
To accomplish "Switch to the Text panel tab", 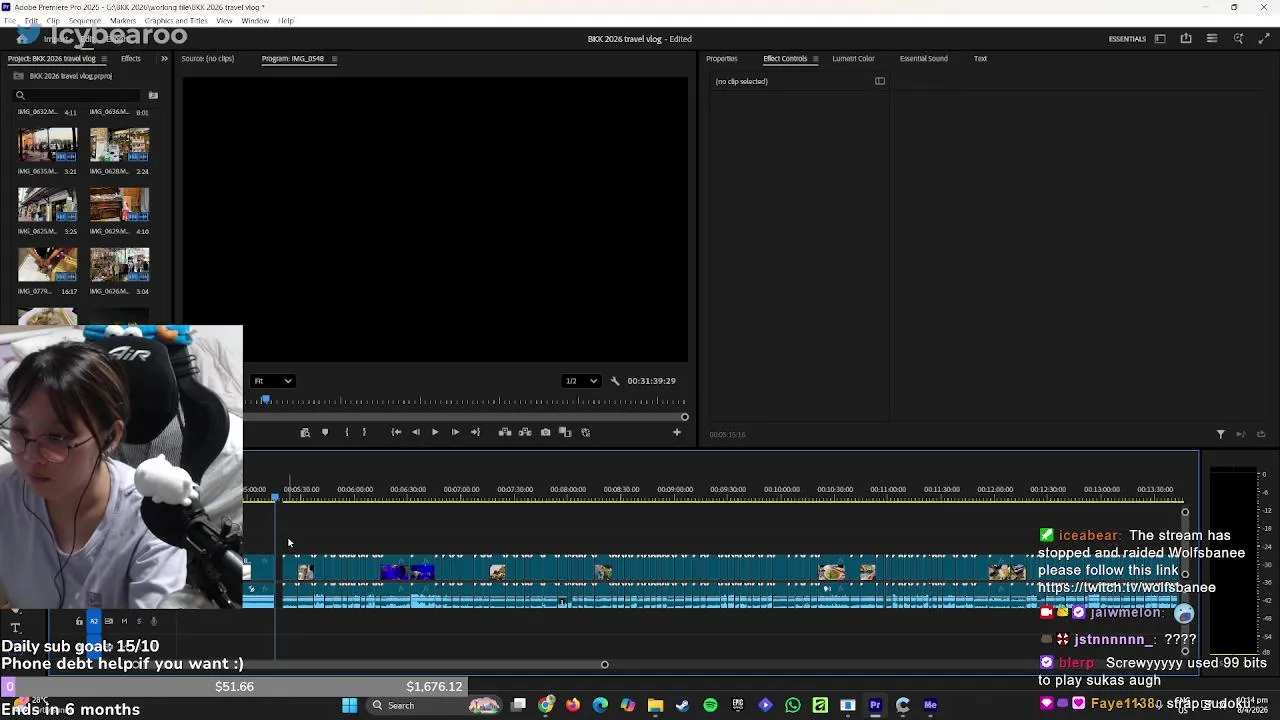I will (x=980, y=59).
